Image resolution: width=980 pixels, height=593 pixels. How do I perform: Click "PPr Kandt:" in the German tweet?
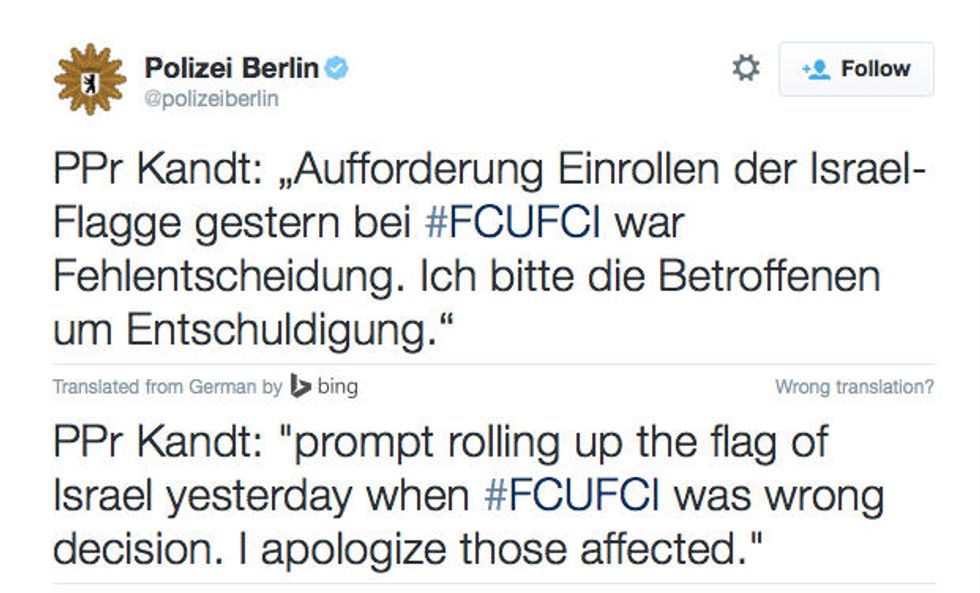158,169
